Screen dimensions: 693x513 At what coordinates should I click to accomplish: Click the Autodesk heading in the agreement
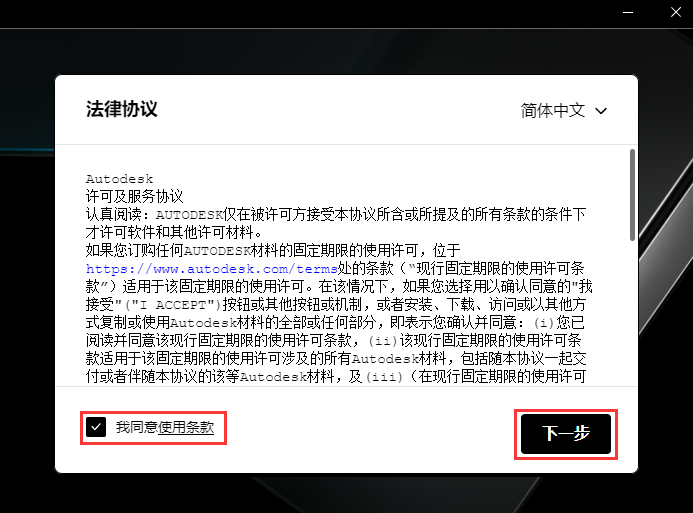119,178
